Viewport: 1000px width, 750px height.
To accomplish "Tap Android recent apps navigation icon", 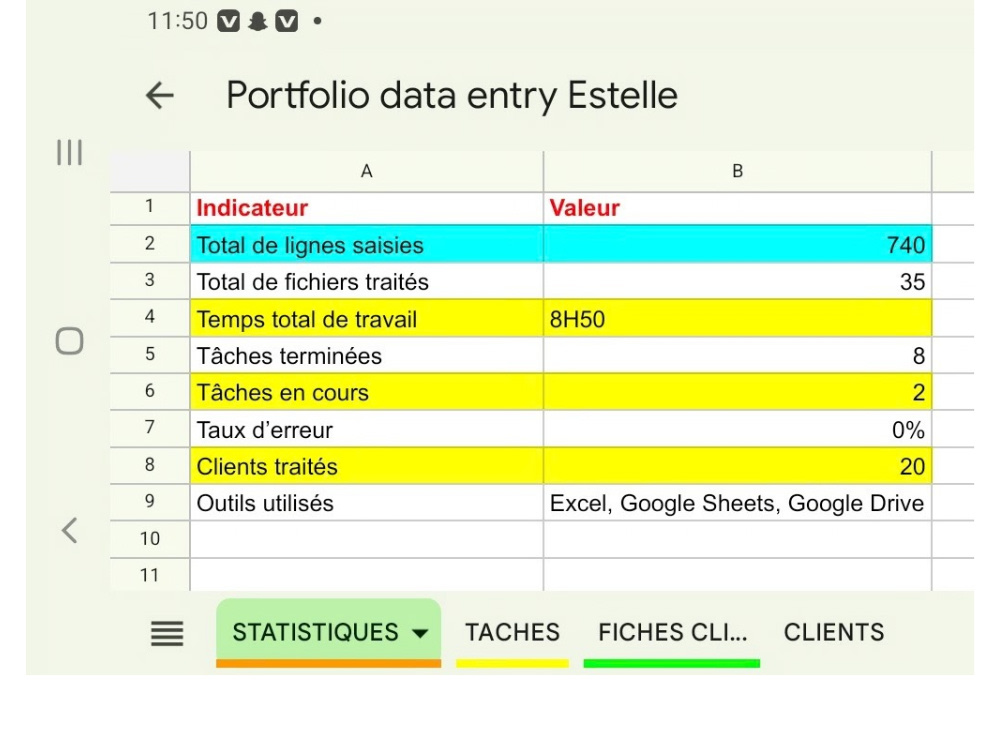I will point(70,152).
